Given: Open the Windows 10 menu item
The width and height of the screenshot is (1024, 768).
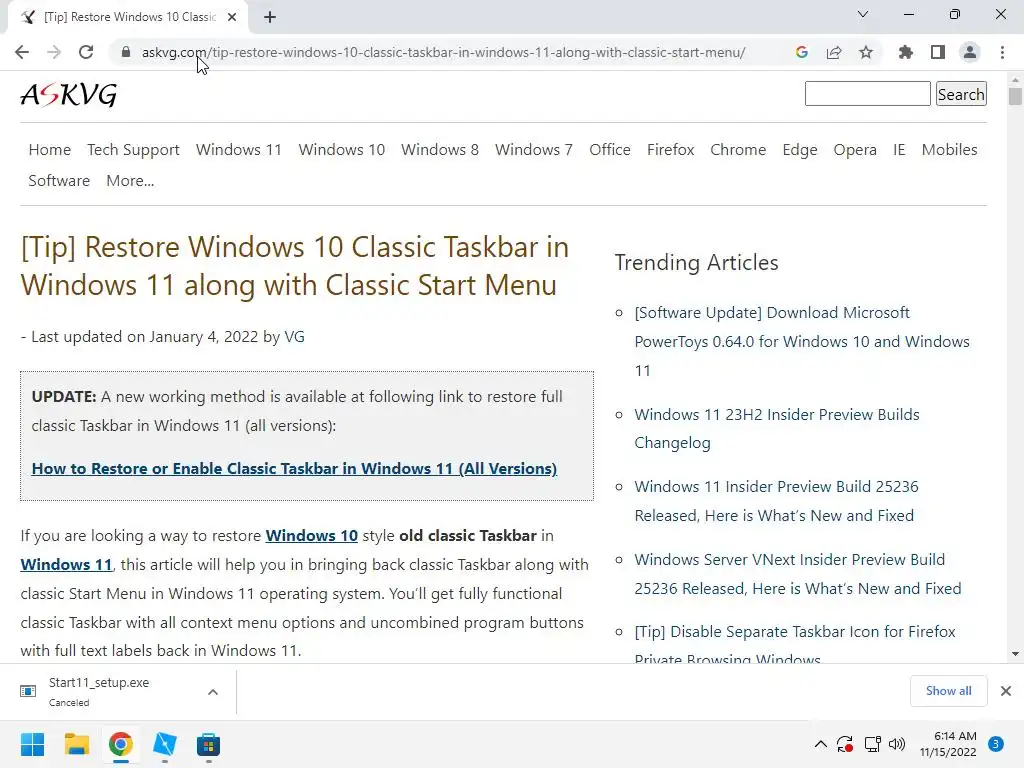Looking at the screenshot, I should pos(342,150).
